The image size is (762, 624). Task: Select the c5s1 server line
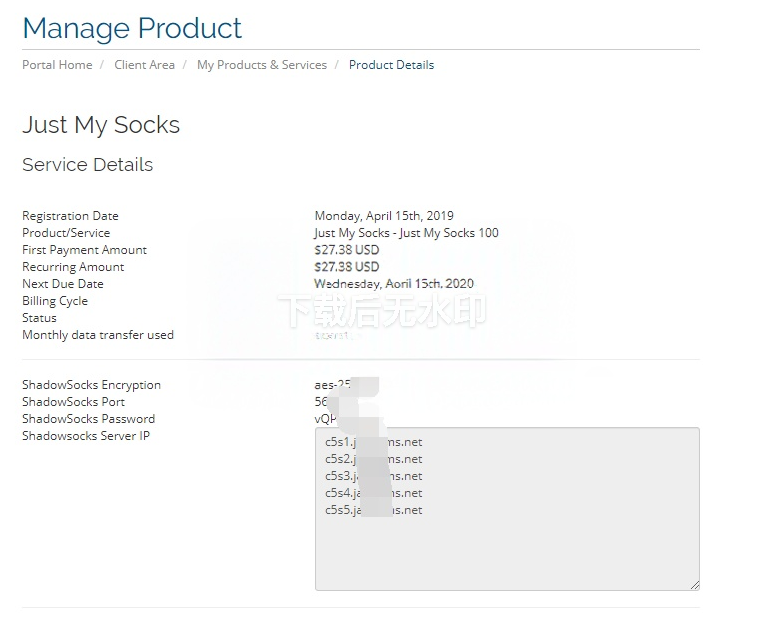[374, 442]
